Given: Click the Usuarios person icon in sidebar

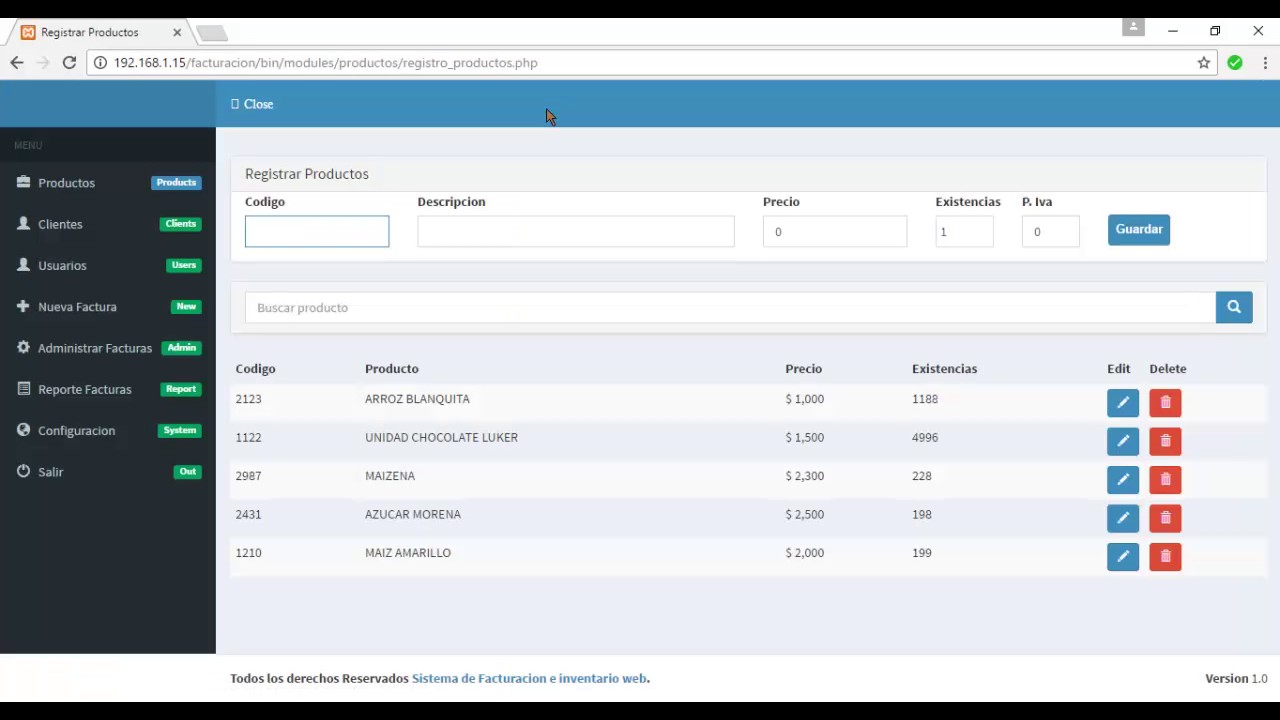Looking at the screenshot, I should (x=23, y=265).
